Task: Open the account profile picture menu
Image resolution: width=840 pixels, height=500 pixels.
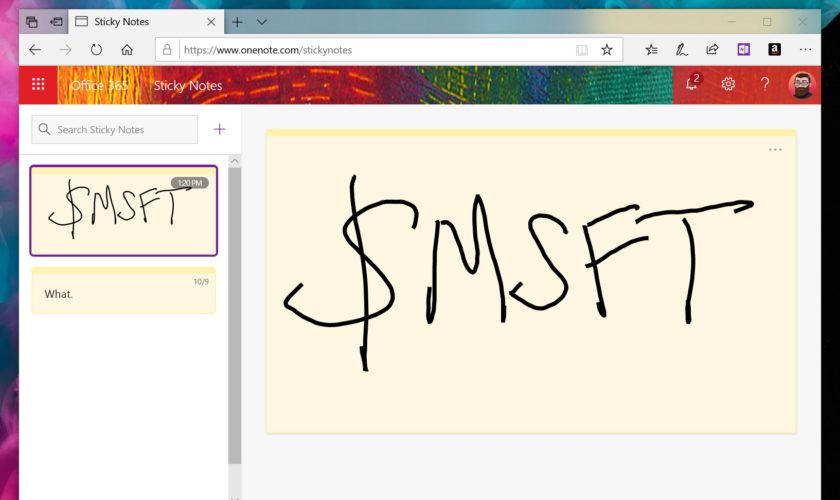Action: [x=801, y=84]
